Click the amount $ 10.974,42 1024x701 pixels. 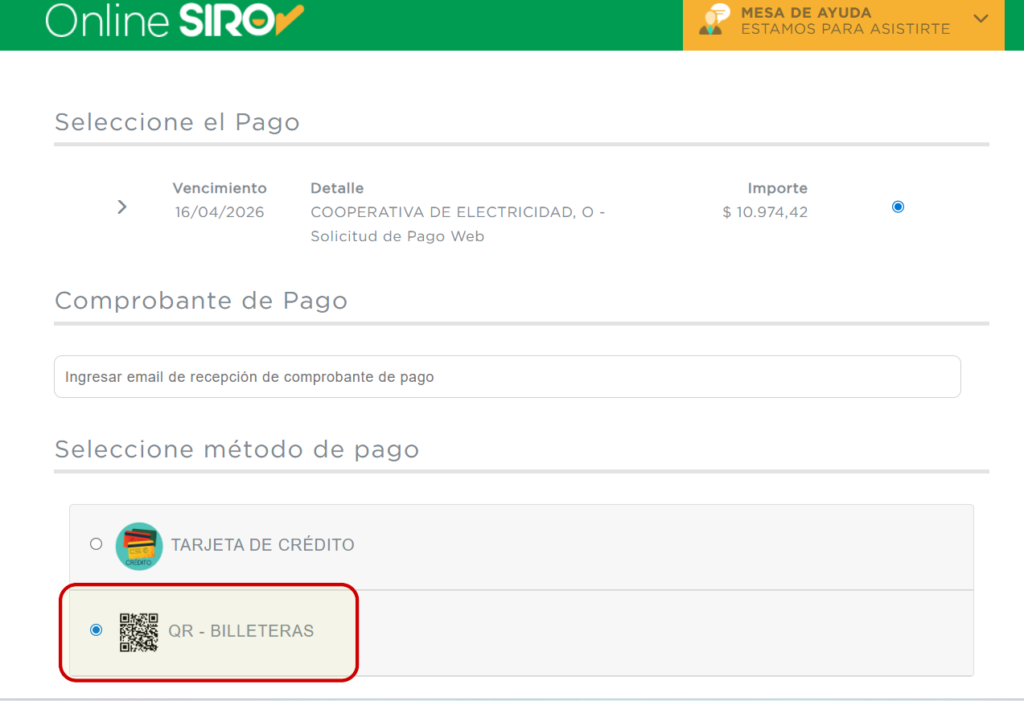(764, 212)
